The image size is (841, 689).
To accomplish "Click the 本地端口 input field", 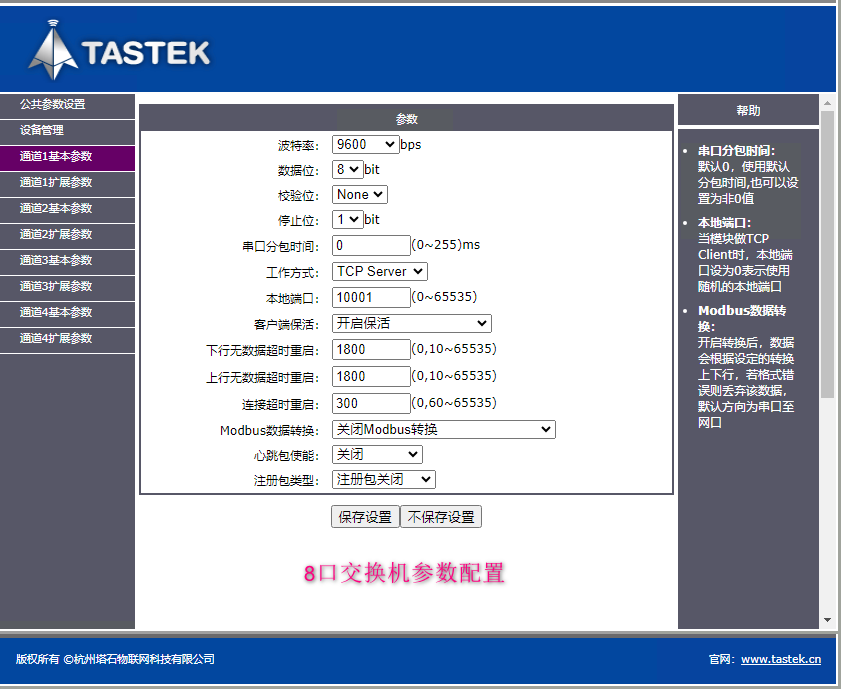I will click(x=371, y=298).
